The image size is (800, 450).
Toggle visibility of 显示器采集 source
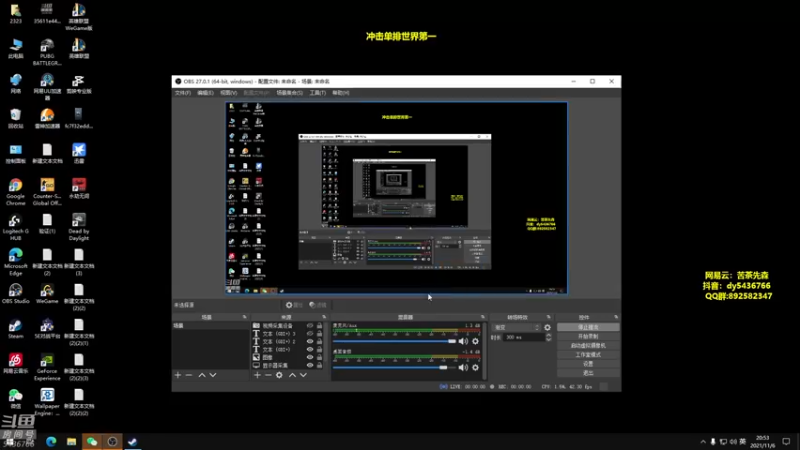(x=310, y=365)
